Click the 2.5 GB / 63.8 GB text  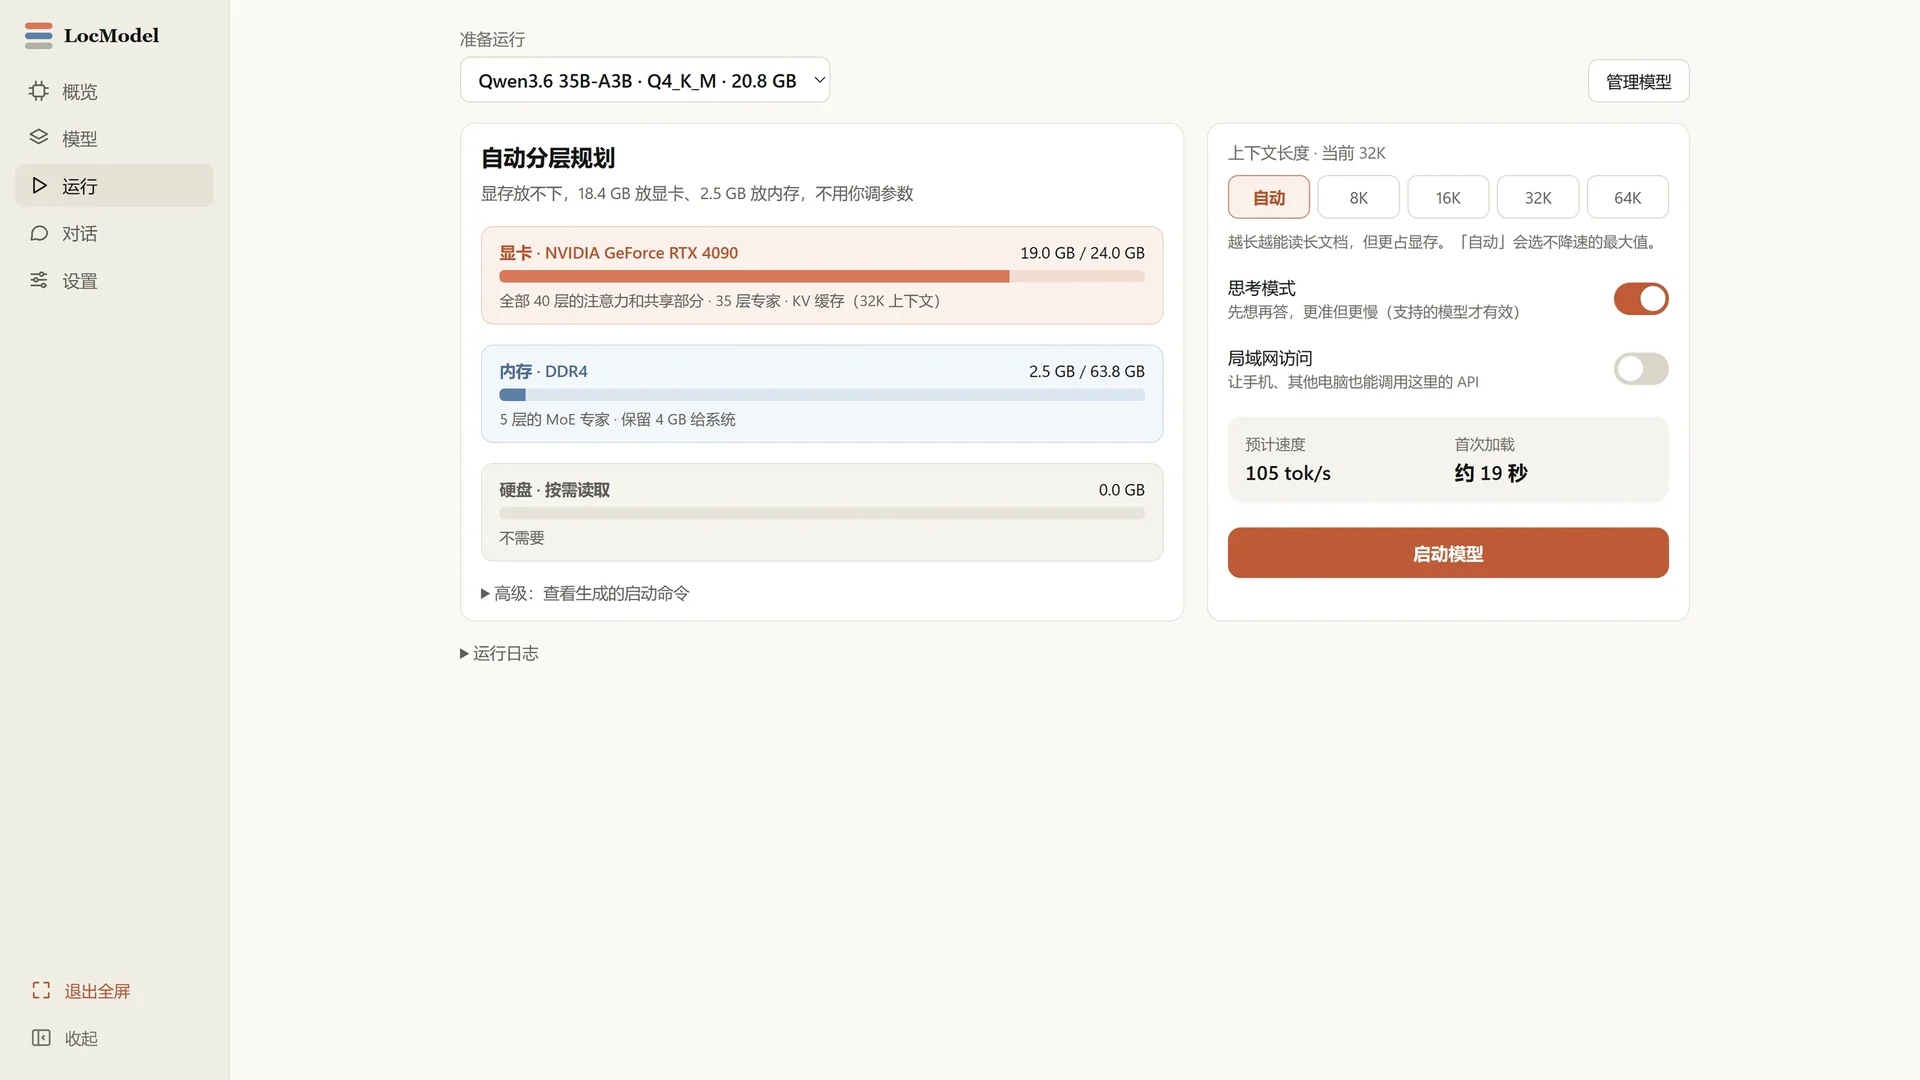pos(1087,371)
